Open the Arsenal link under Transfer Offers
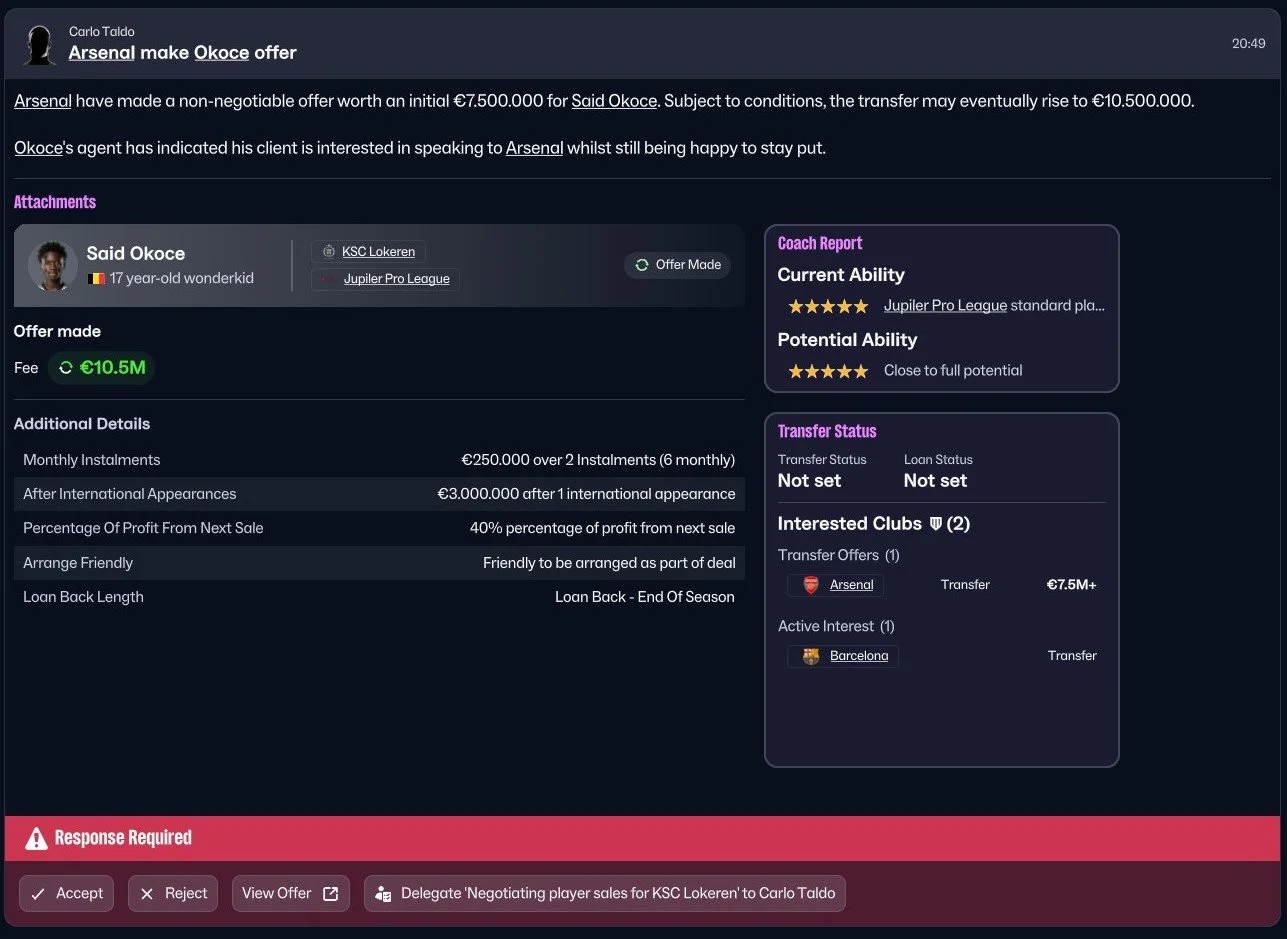 pos(852,585)
